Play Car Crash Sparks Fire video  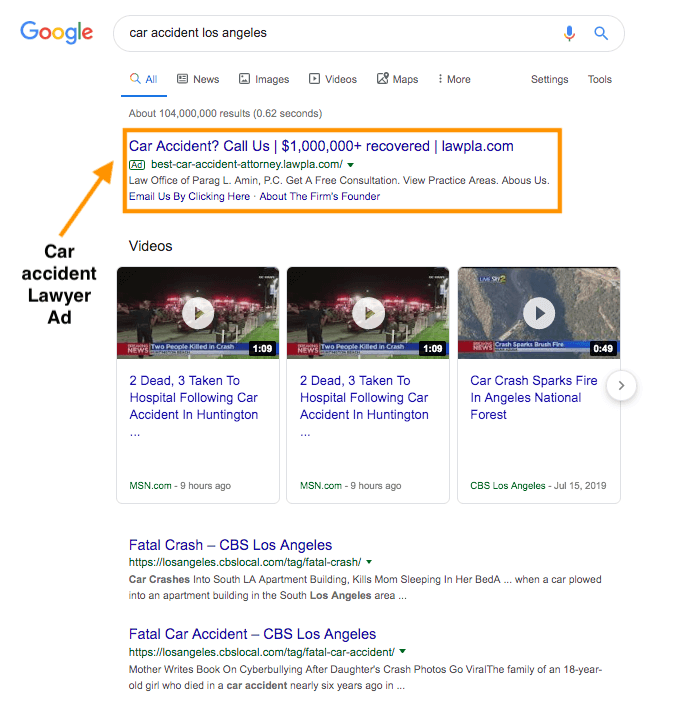539,313
